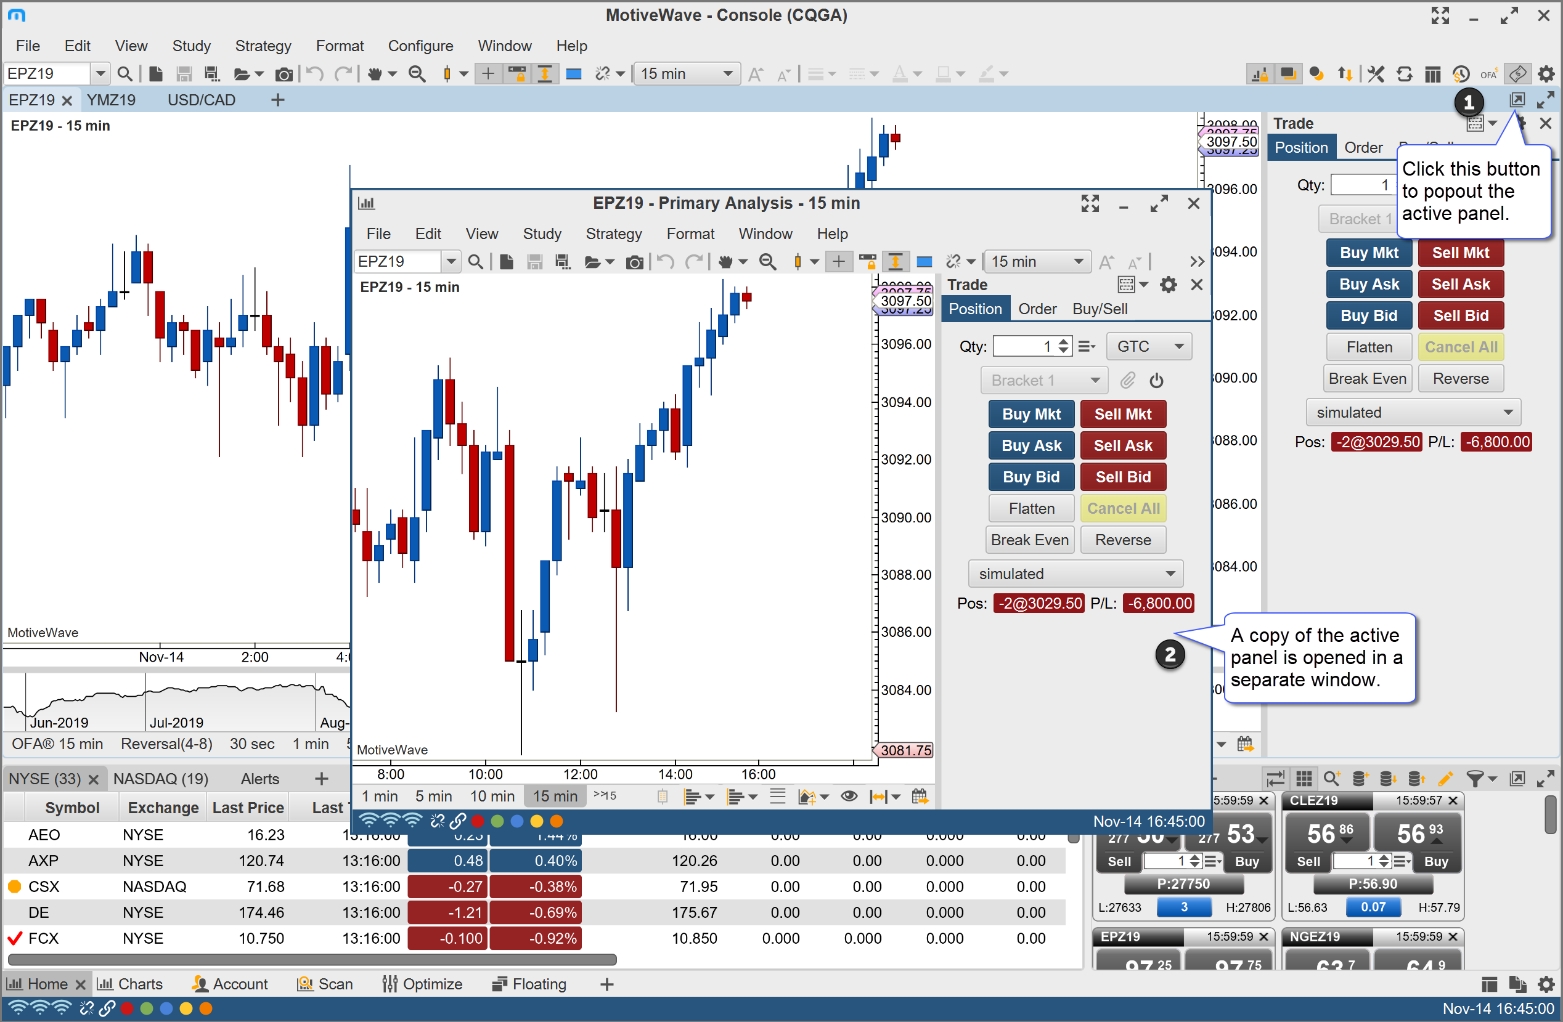Switch to the Order tab in popout Trade panel
Viewport: 1563px width, 1022px height.
1037,309
